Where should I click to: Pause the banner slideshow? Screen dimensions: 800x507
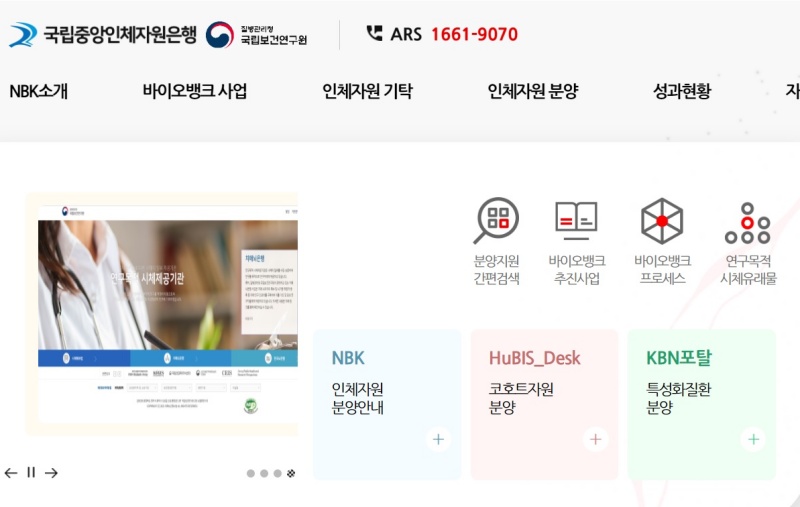(31, 473)
